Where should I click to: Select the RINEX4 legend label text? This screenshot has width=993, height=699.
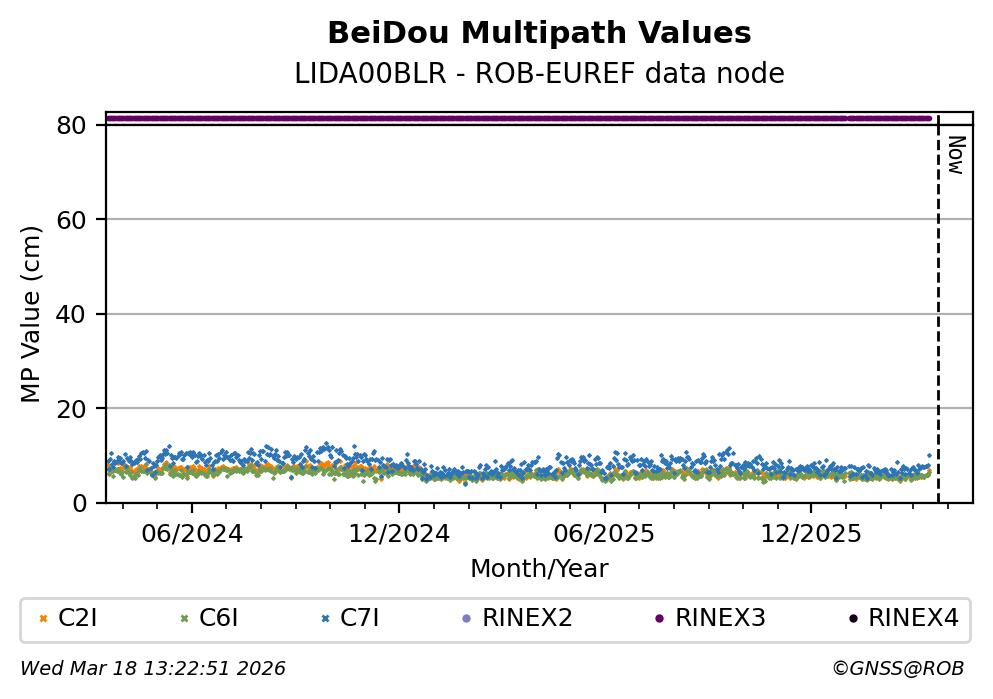click(x=913, y=619)
